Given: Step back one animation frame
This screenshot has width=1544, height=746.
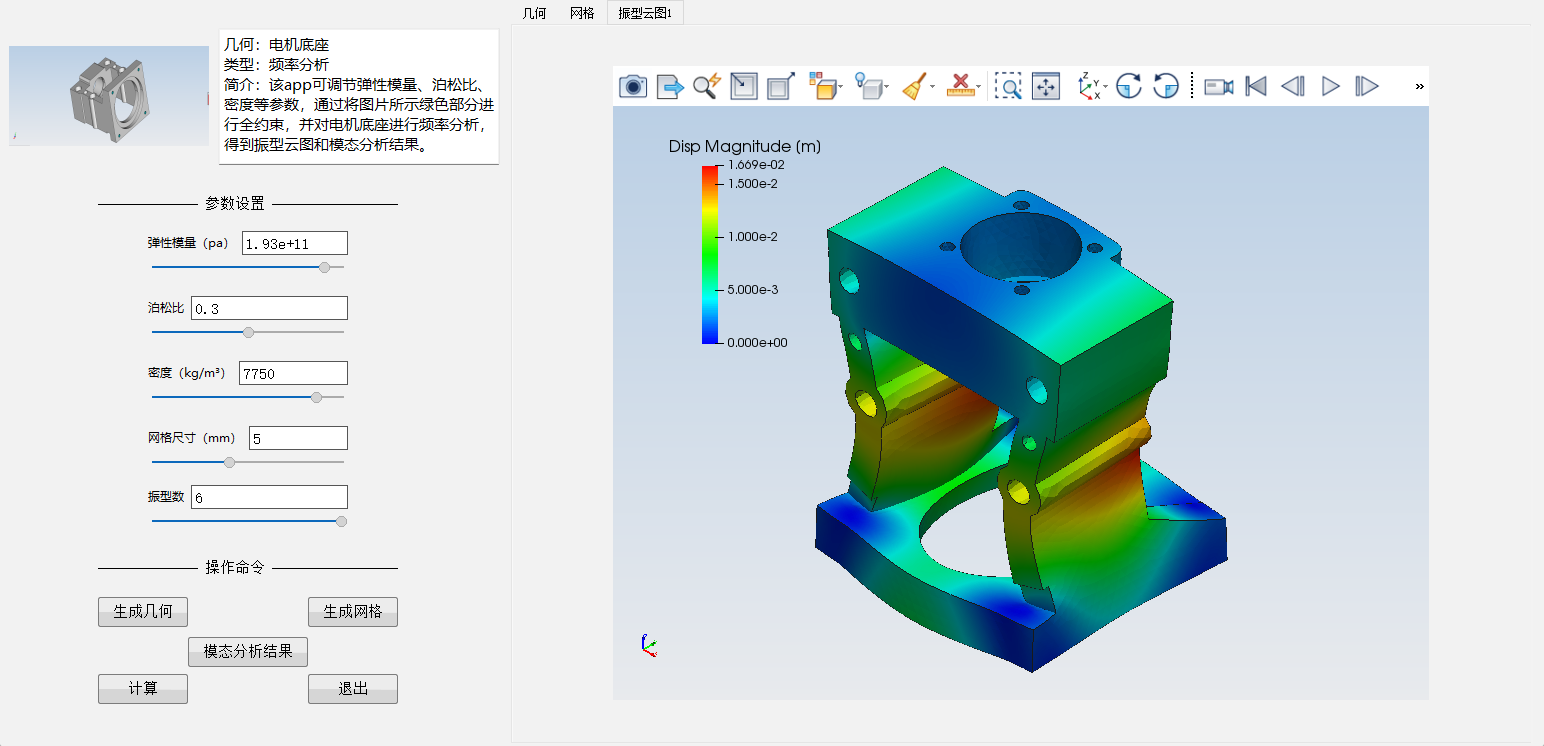Looking at the screenshot, I should [1293, 86].
